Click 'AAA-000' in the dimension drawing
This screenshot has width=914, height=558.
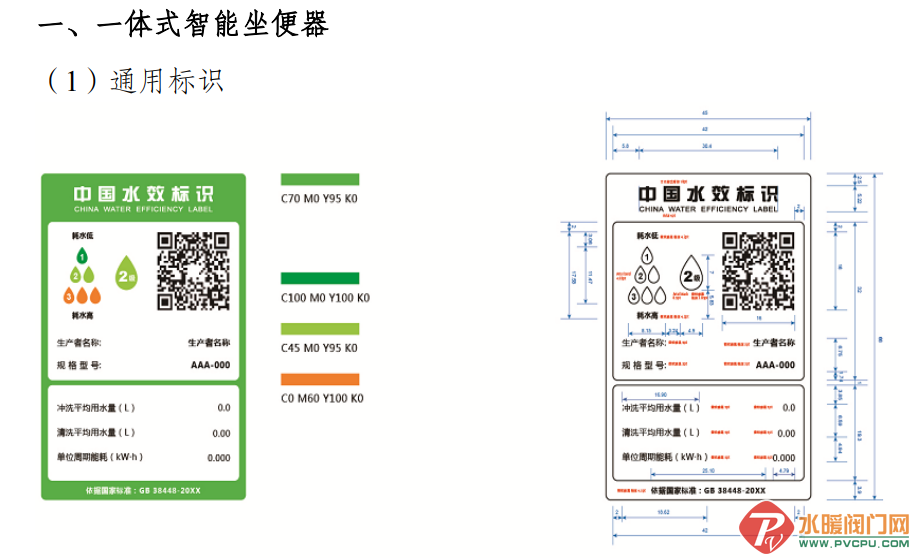click(x=775, y=365)
